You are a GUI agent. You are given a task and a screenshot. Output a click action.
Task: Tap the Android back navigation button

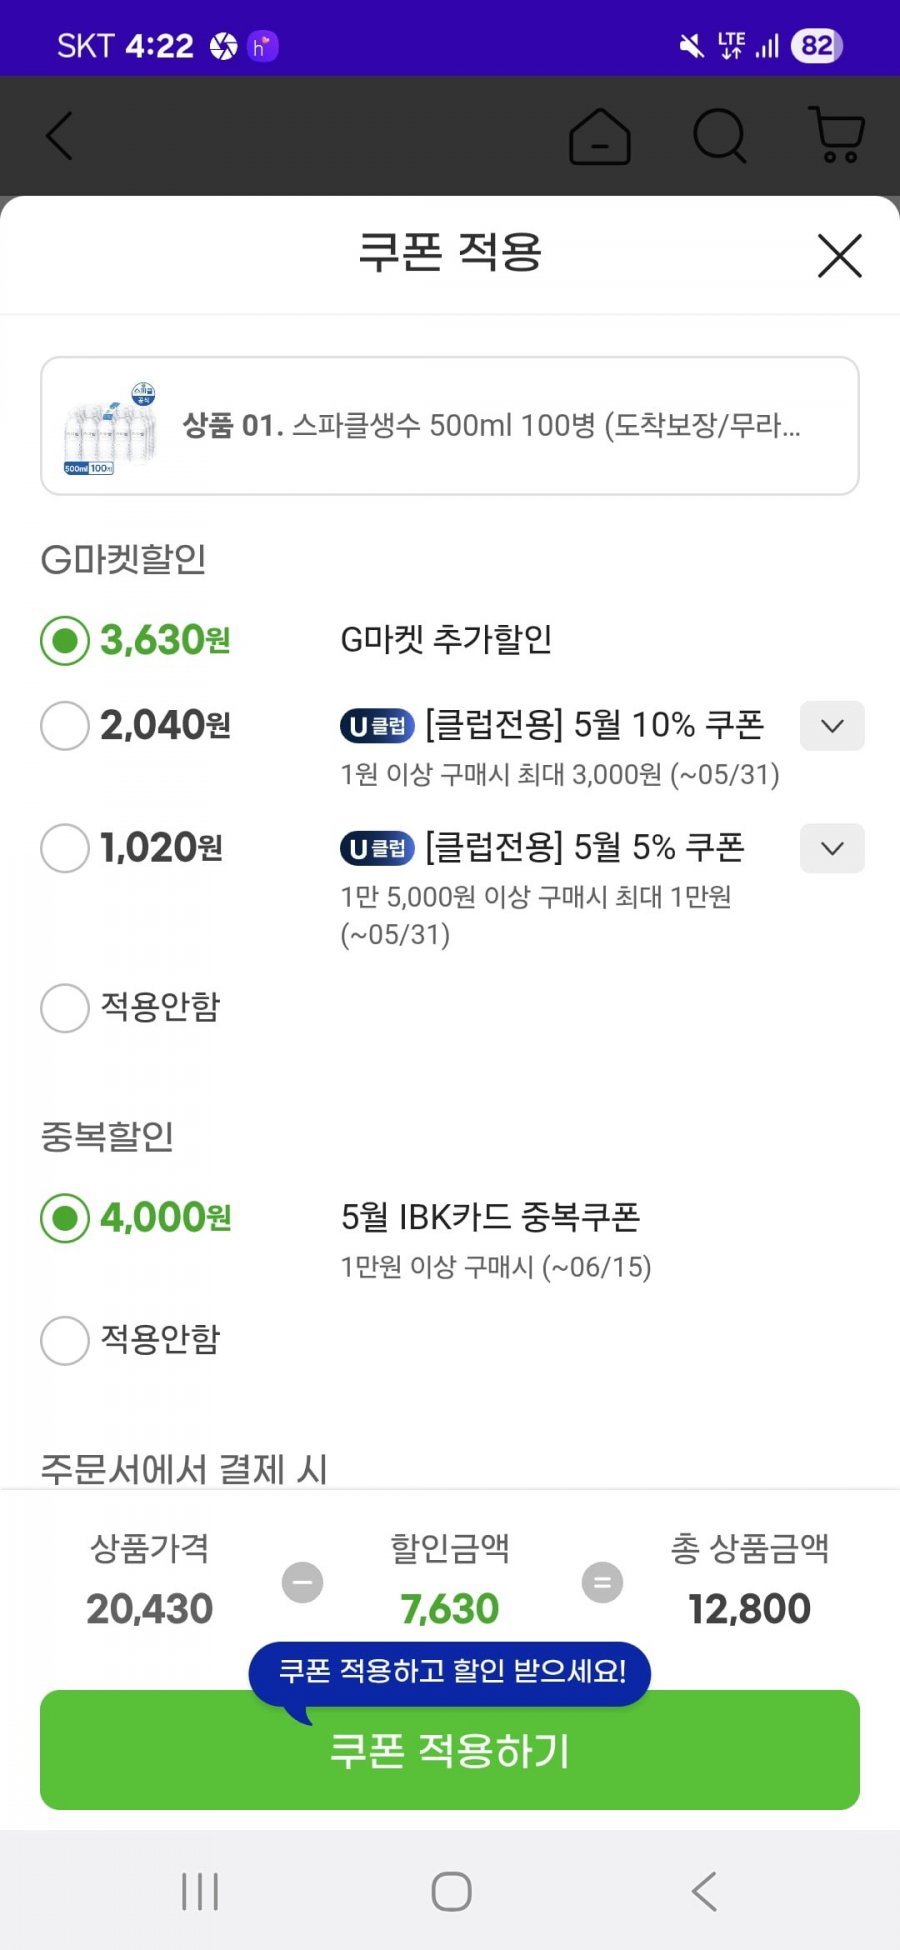[x=704, y=1892]
